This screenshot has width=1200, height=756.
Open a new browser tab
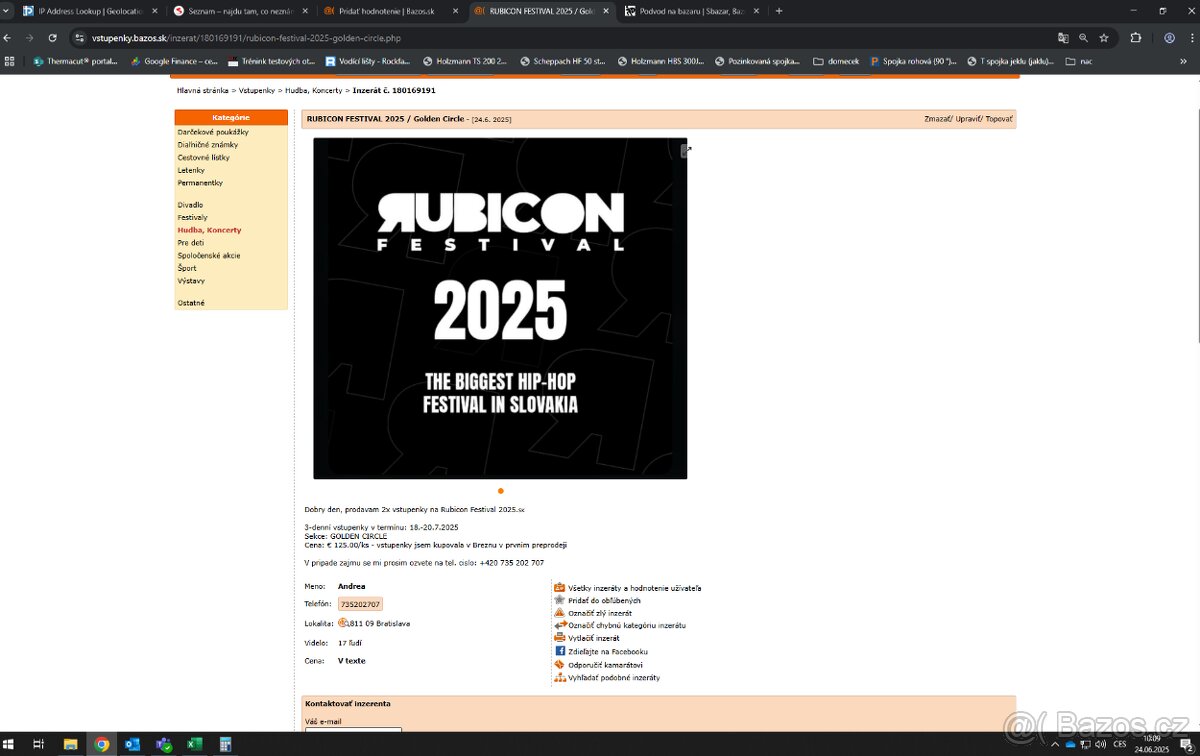(x=779, y=11)
